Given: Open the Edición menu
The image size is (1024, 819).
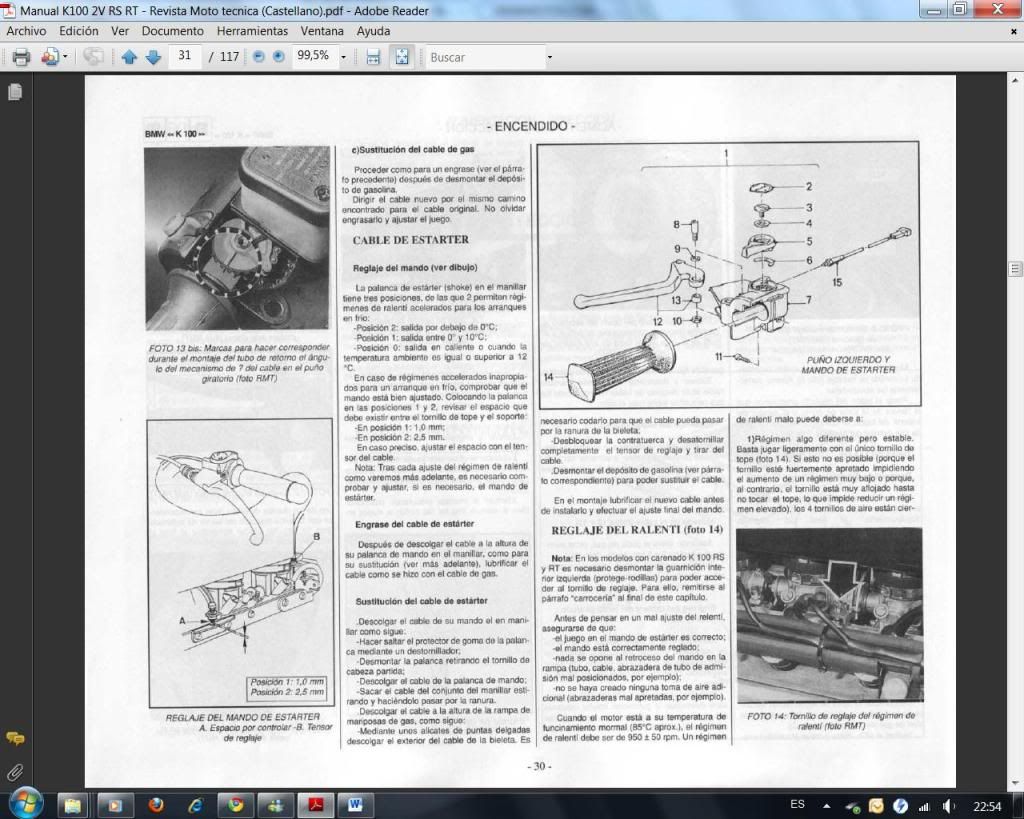Looking at the screenshot, I should [x=78, y=31].
